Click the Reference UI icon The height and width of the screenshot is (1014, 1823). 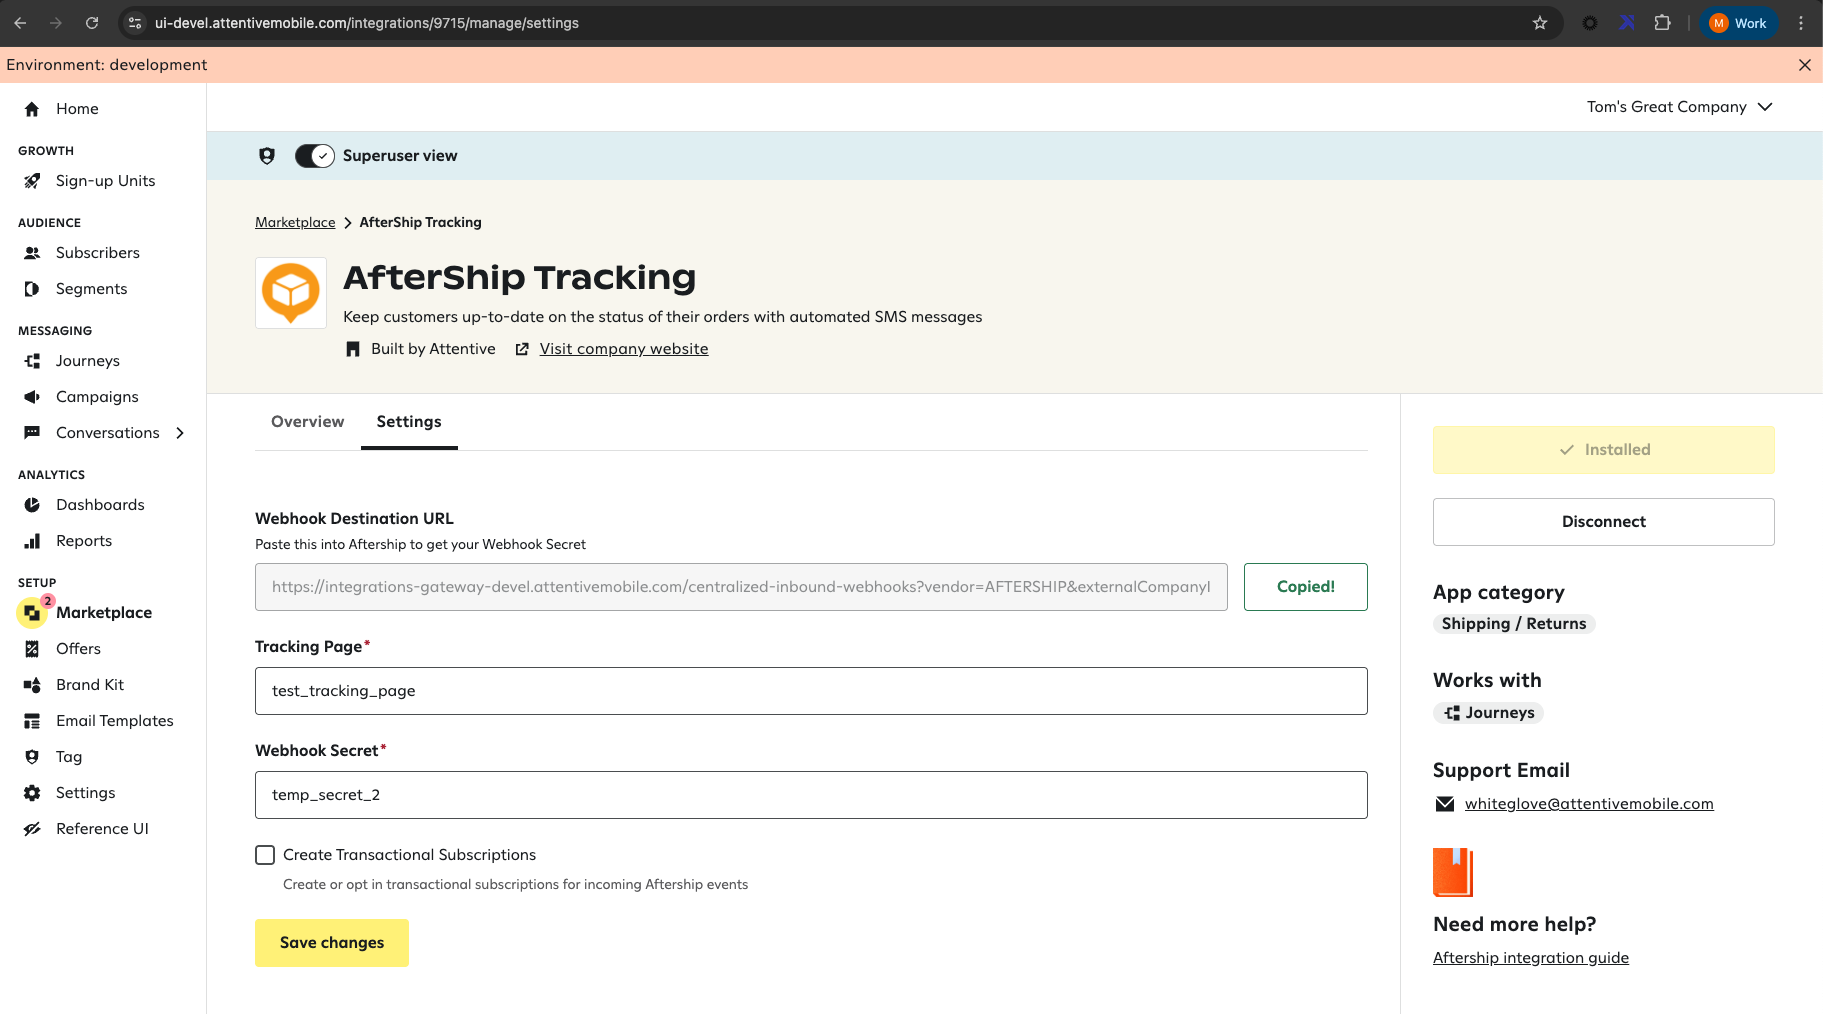click(32, 829)
